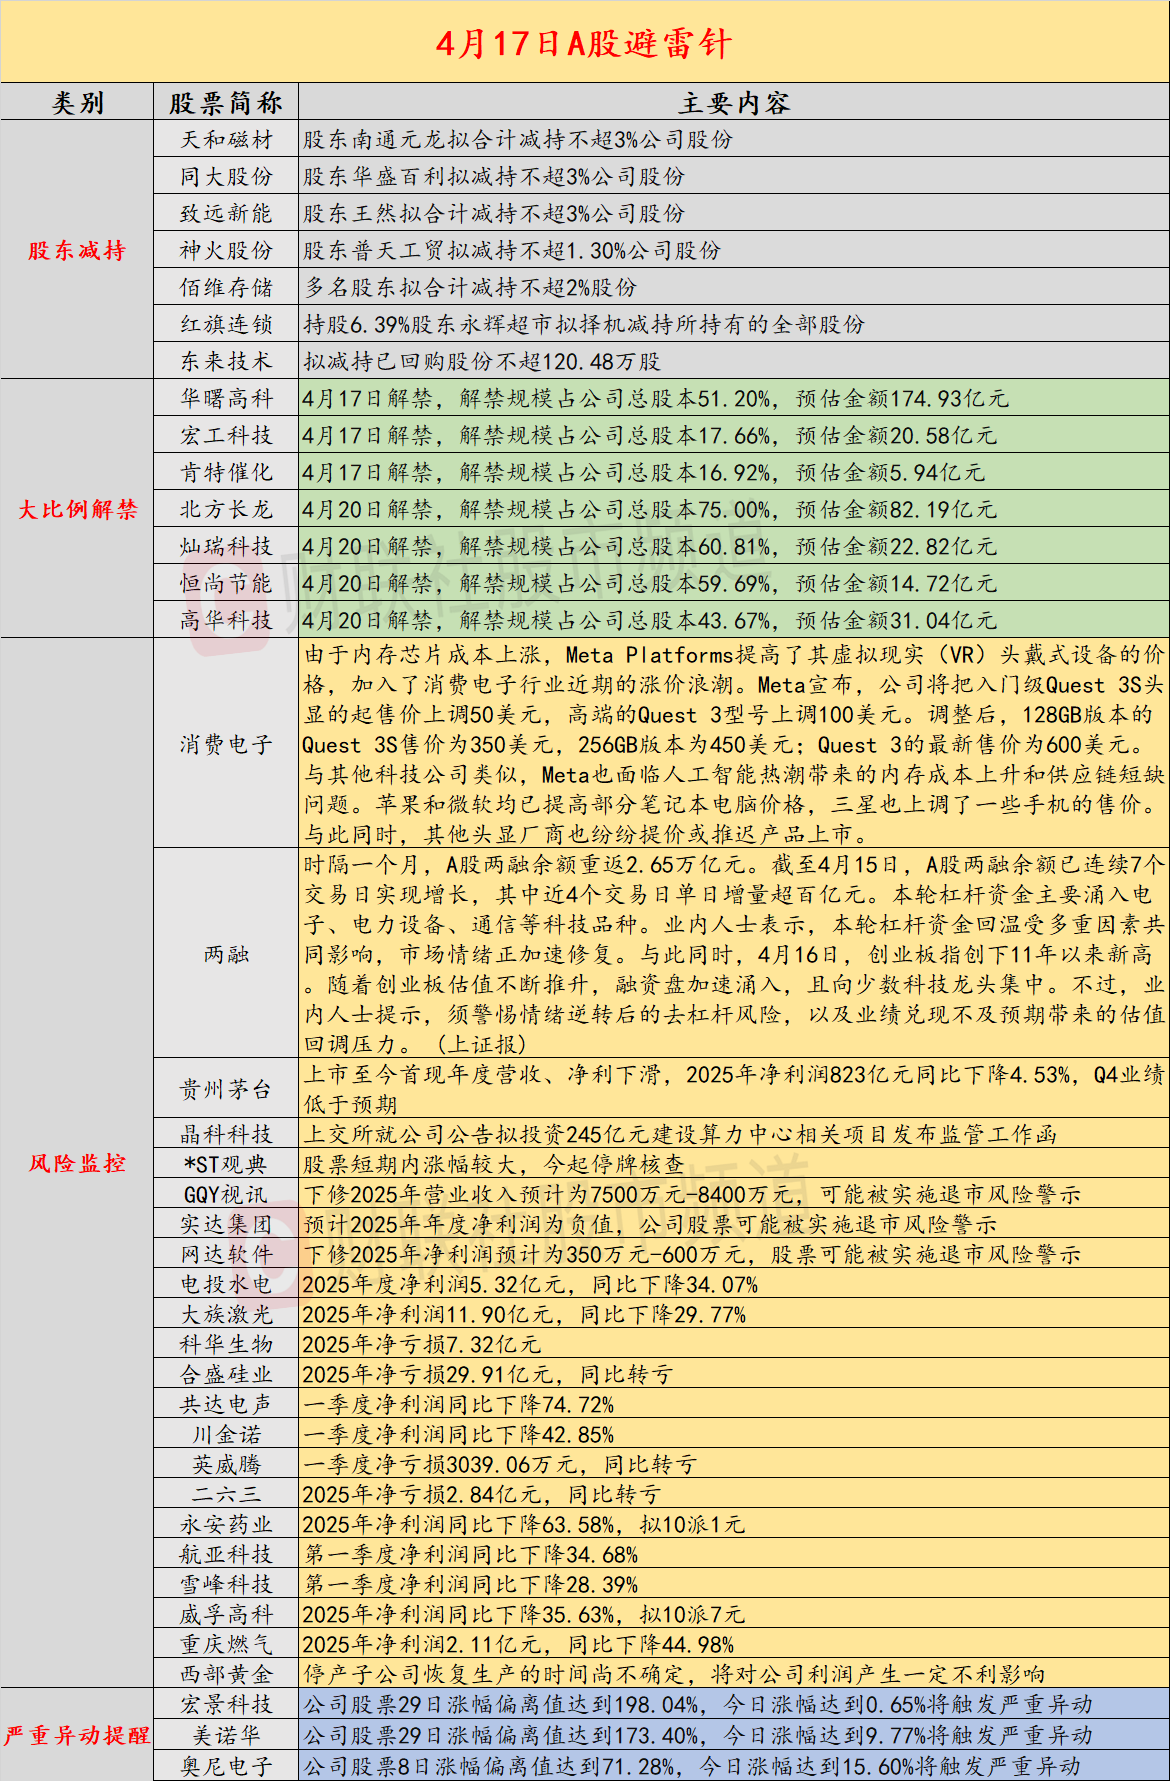The image size is (1170, 1781).
Task: Click the 贵州茅台 stock name
Action: 226,1089
